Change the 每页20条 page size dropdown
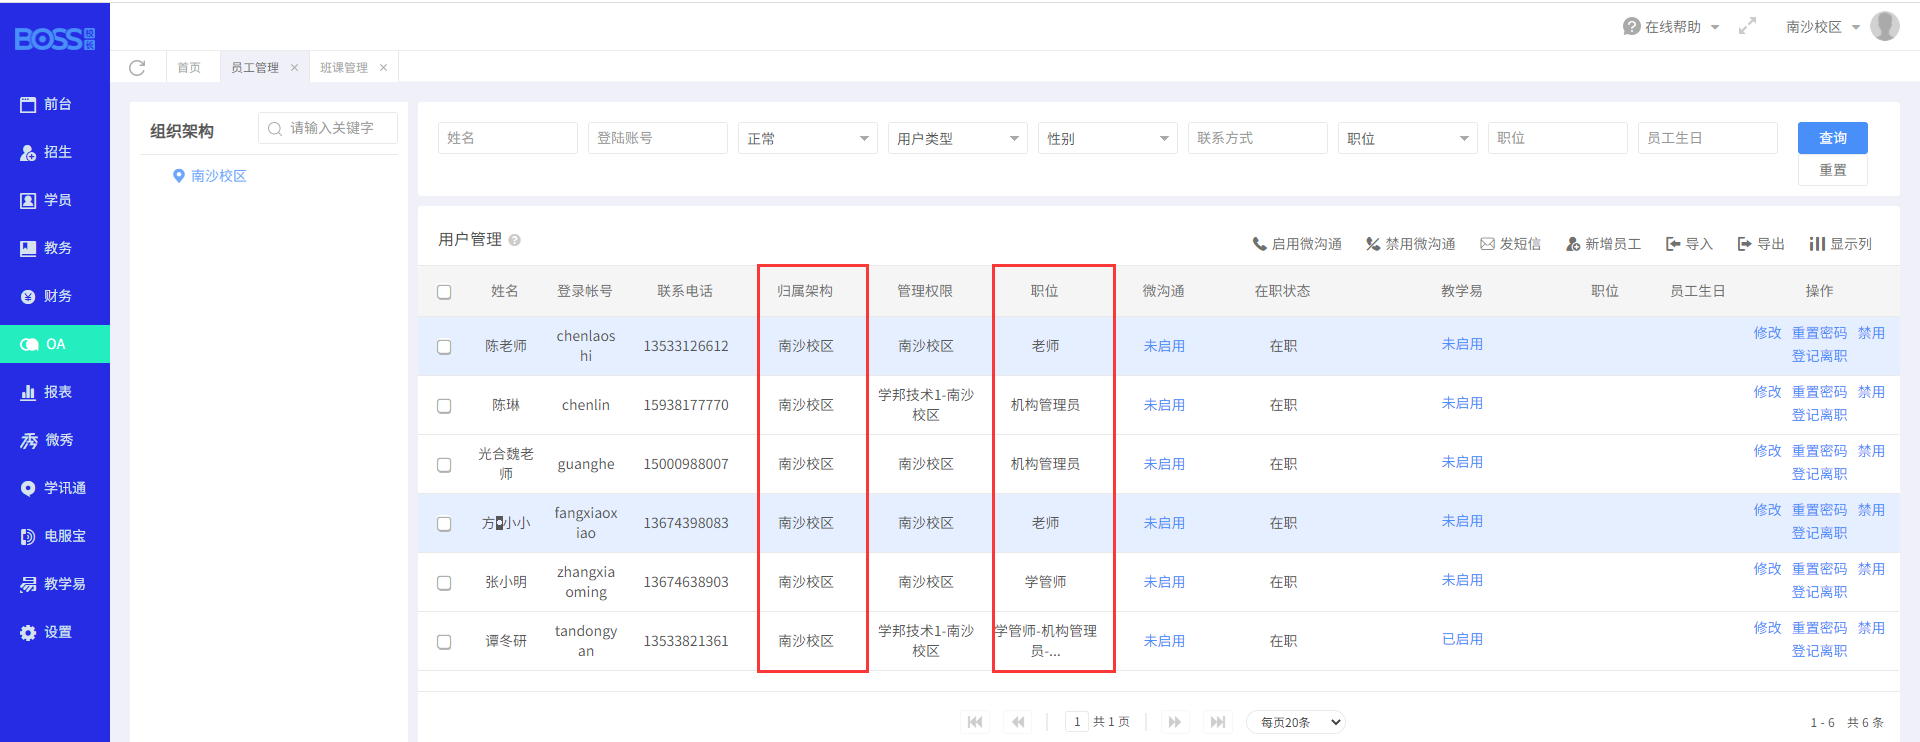This screenshot has width=1920, height=742. point(1296,722)
